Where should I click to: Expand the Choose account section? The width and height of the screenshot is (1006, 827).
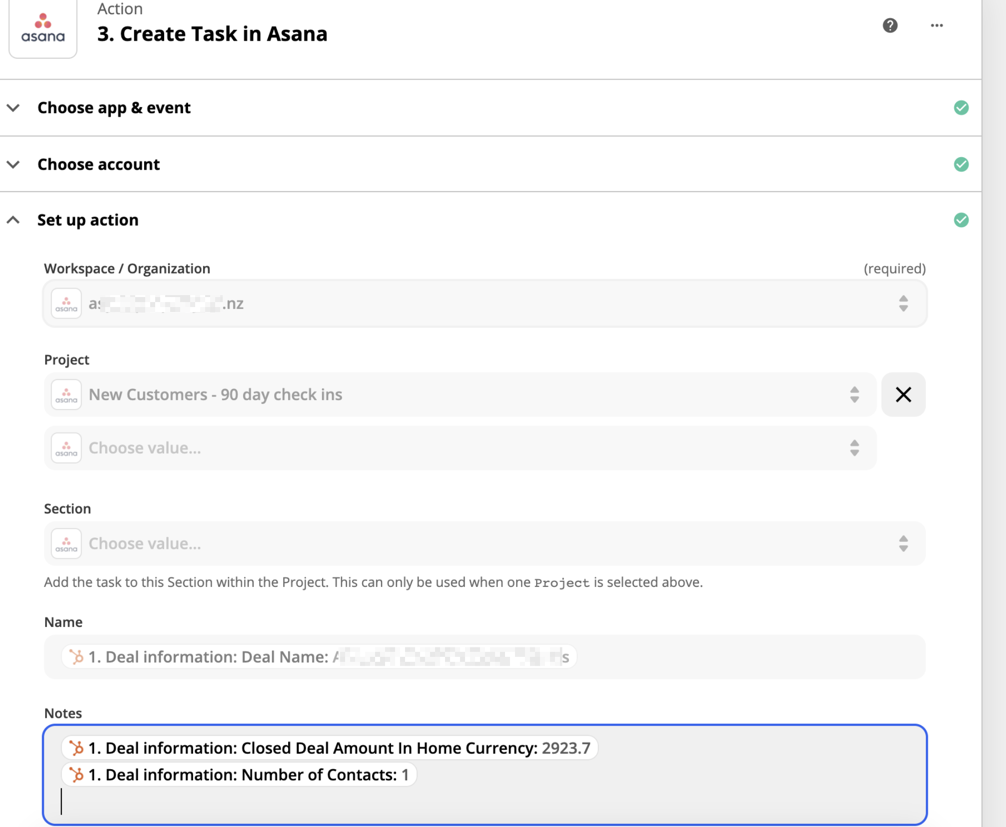(13, 164)
